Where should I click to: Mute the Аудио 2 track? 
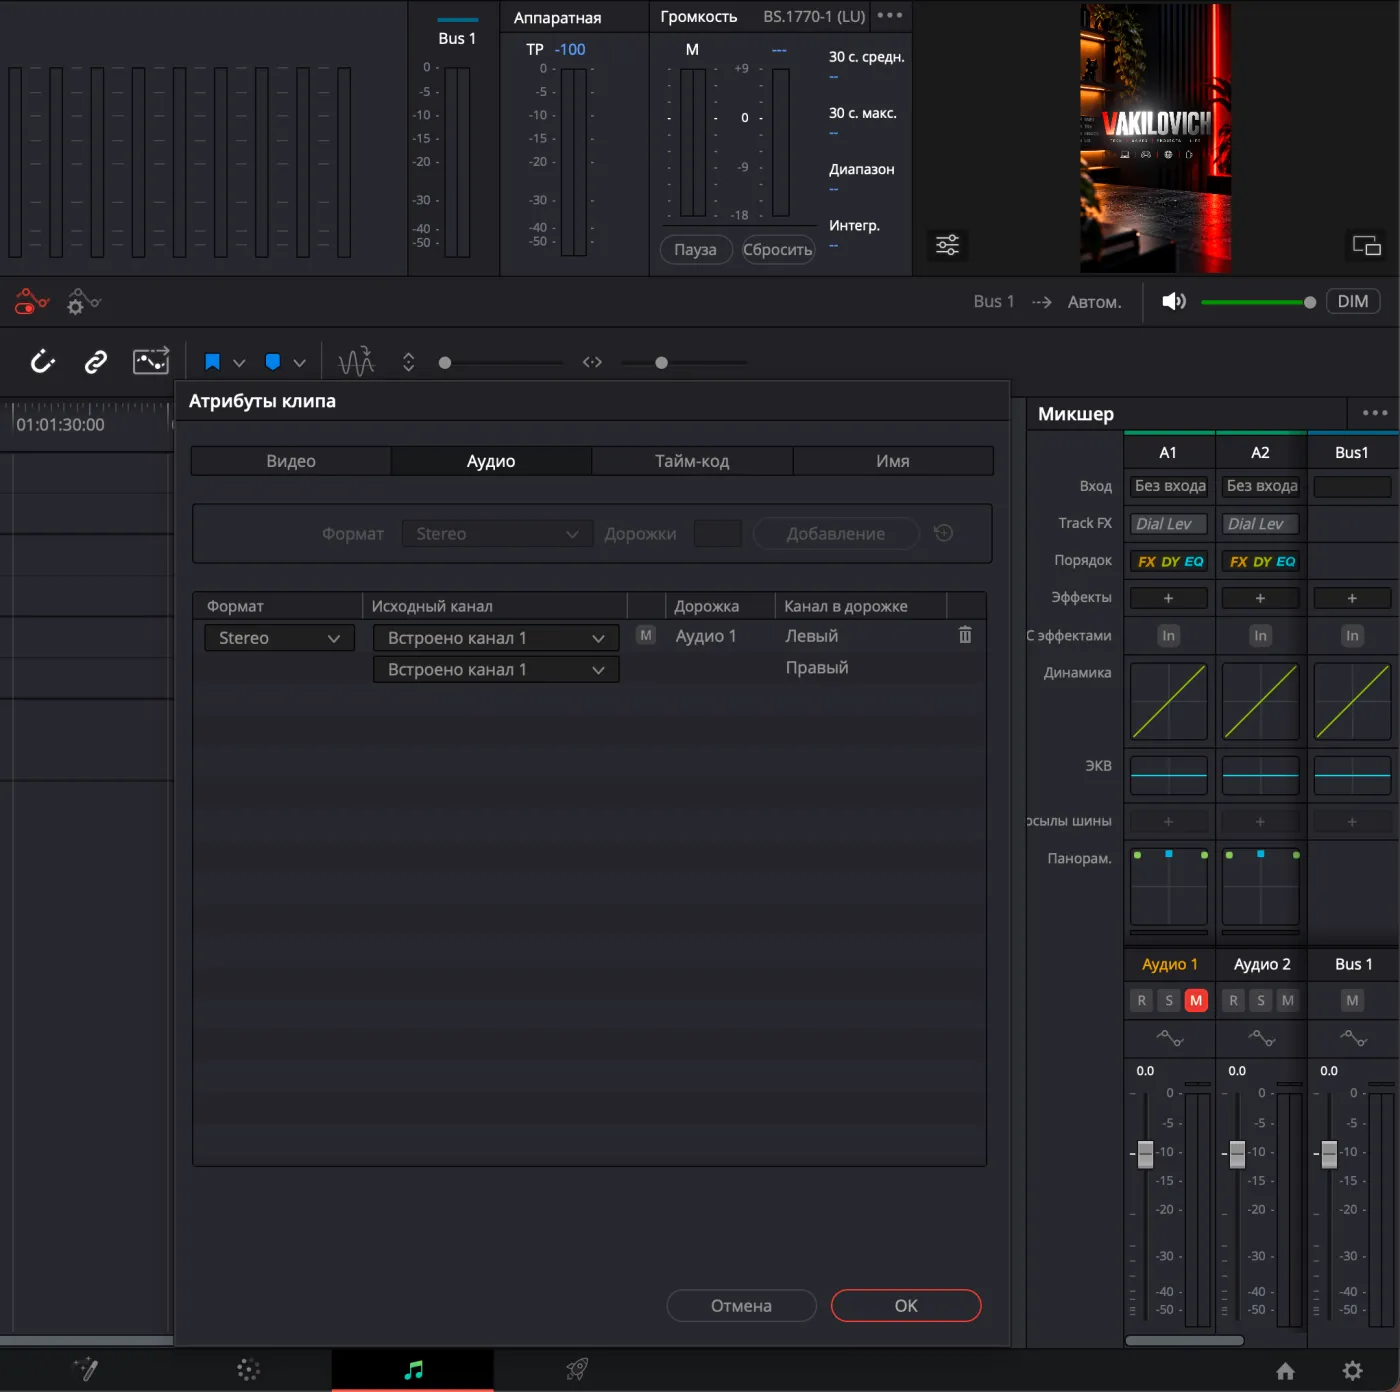[x=1288, y=1000]
